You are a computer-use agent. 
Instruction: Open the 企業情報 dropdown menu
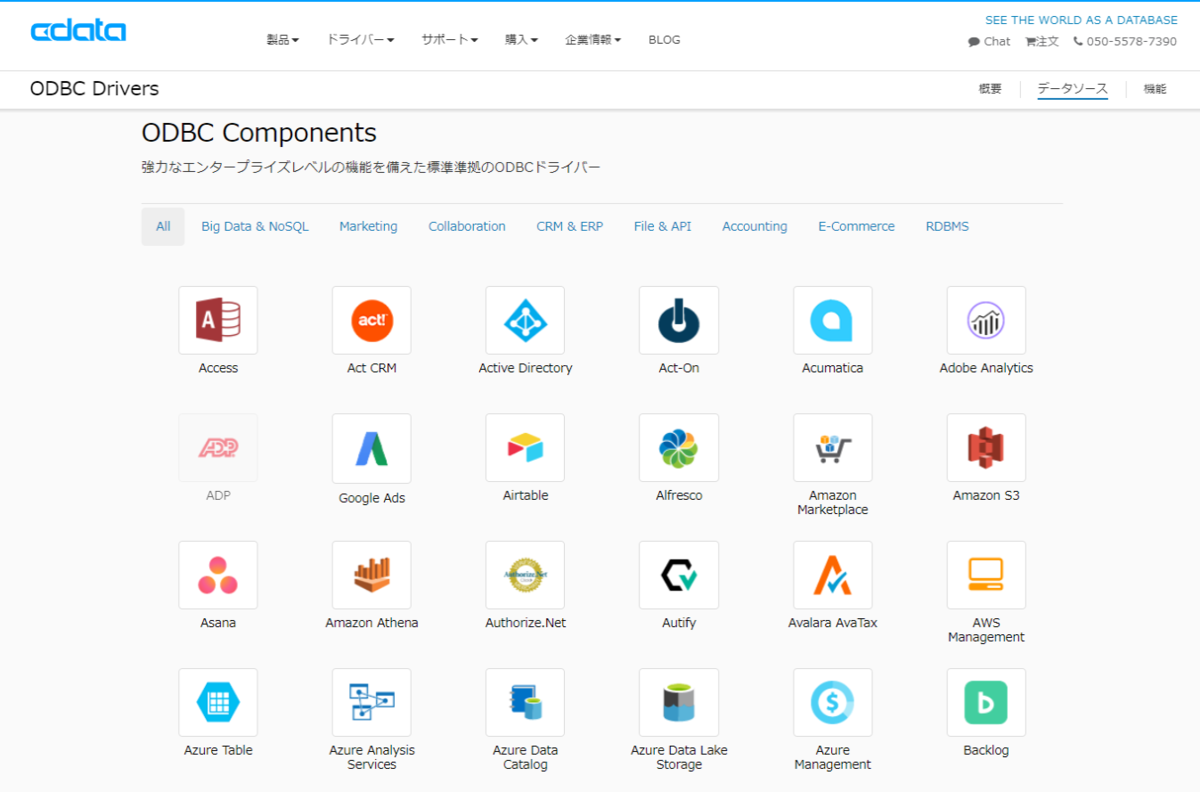[x=593, y=40]
